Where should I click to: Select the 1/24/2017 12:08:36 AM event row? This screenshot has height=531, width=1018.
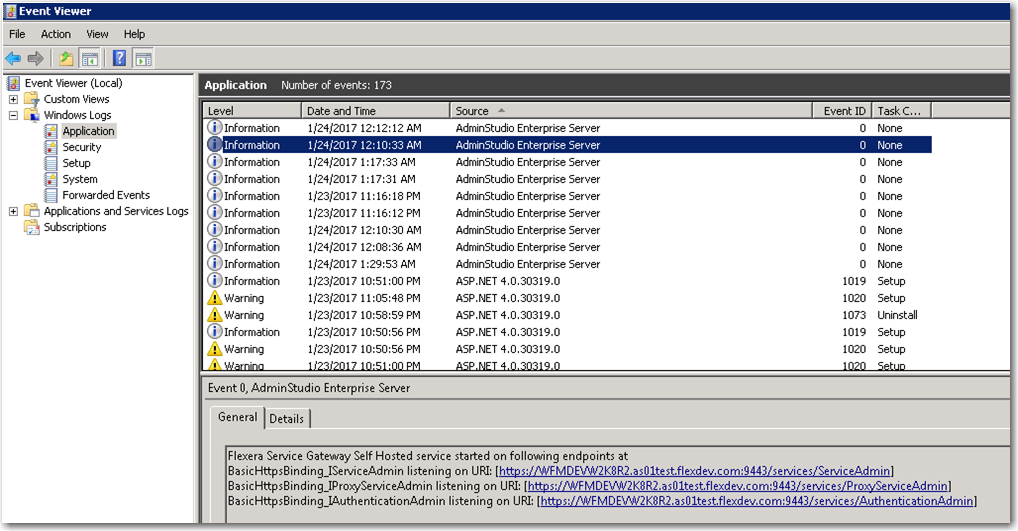pyautogui.click(x=568, y=247)
